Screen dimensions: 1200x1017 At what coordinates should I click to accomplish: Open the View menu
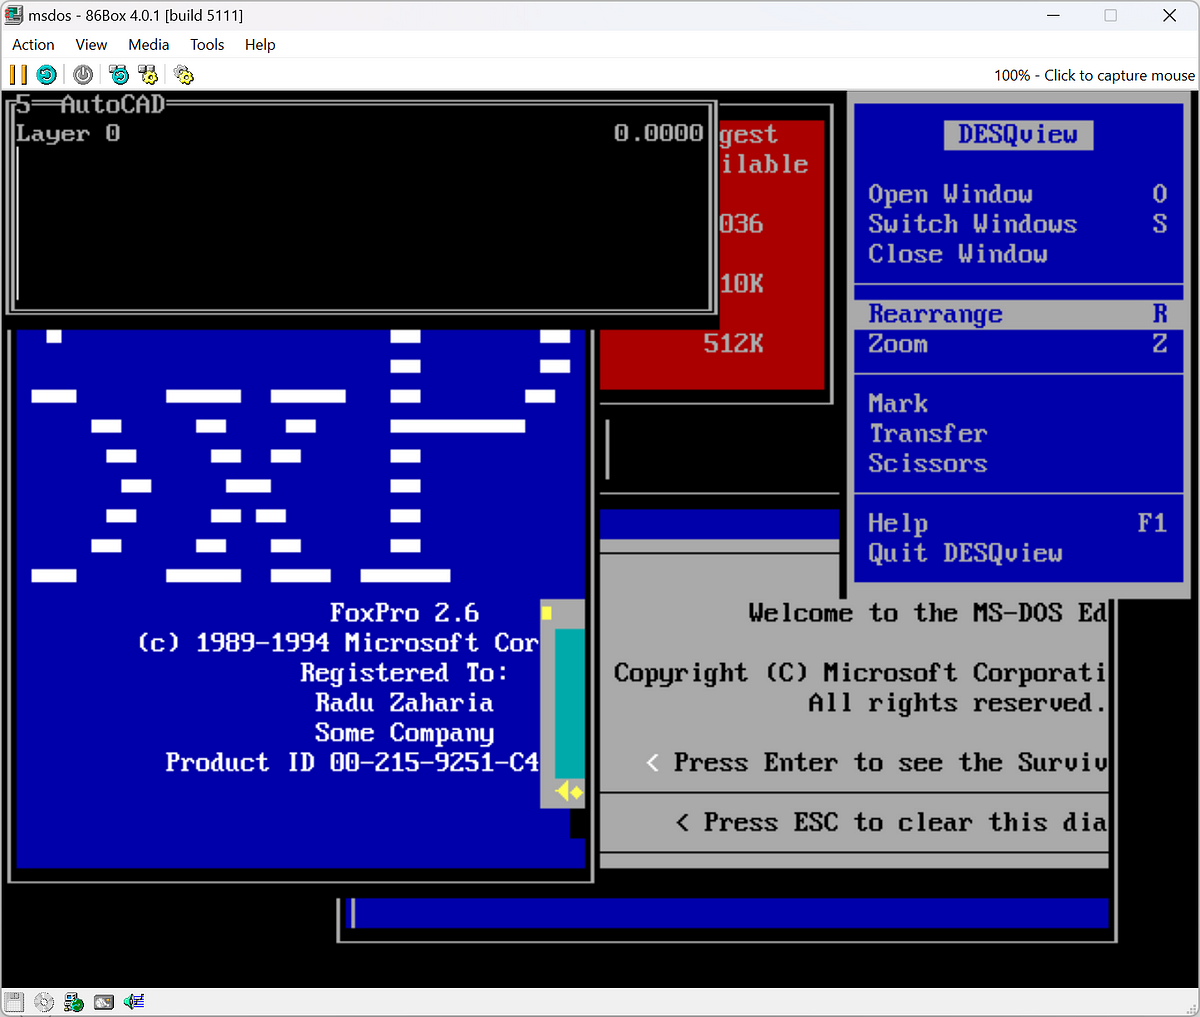click(91, 45)
